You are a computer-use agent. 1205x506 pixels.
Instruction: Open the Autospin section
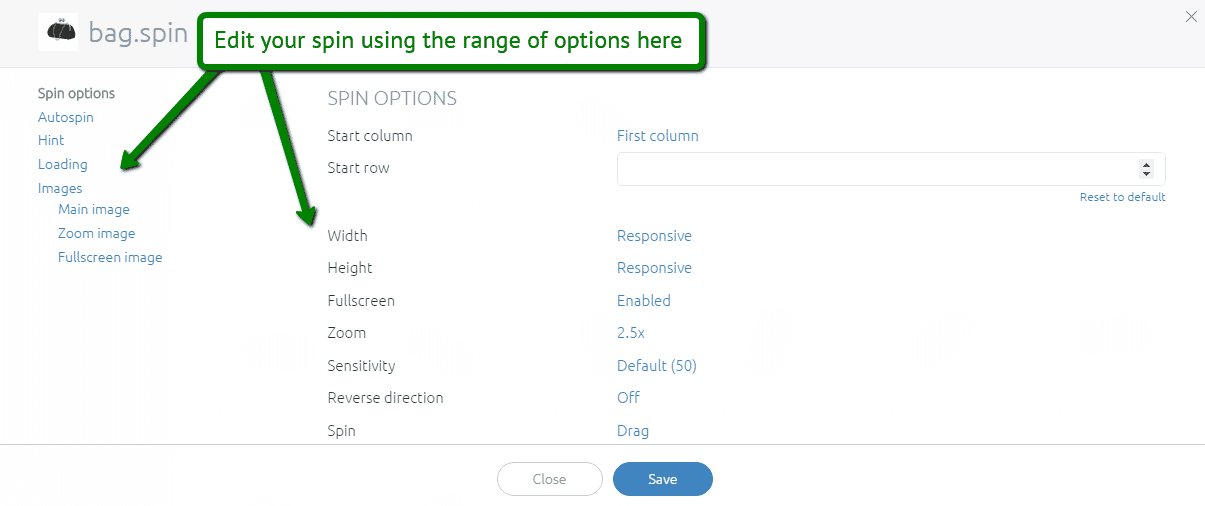pos(66,117)
